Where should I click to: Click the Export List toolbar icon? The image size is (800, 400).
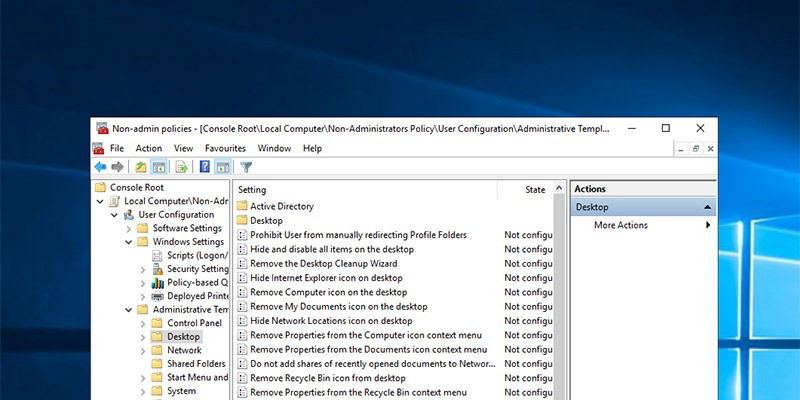point(181,167)
